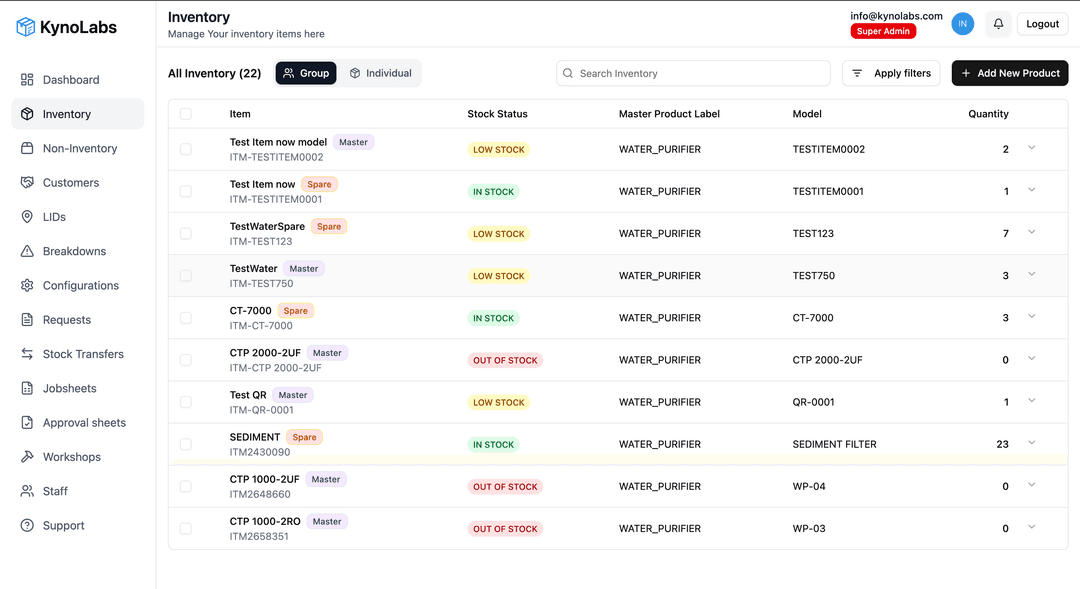Click the Add New Product button
1080x589 pixels.
pyautogui.click(x=1010, y=73)
